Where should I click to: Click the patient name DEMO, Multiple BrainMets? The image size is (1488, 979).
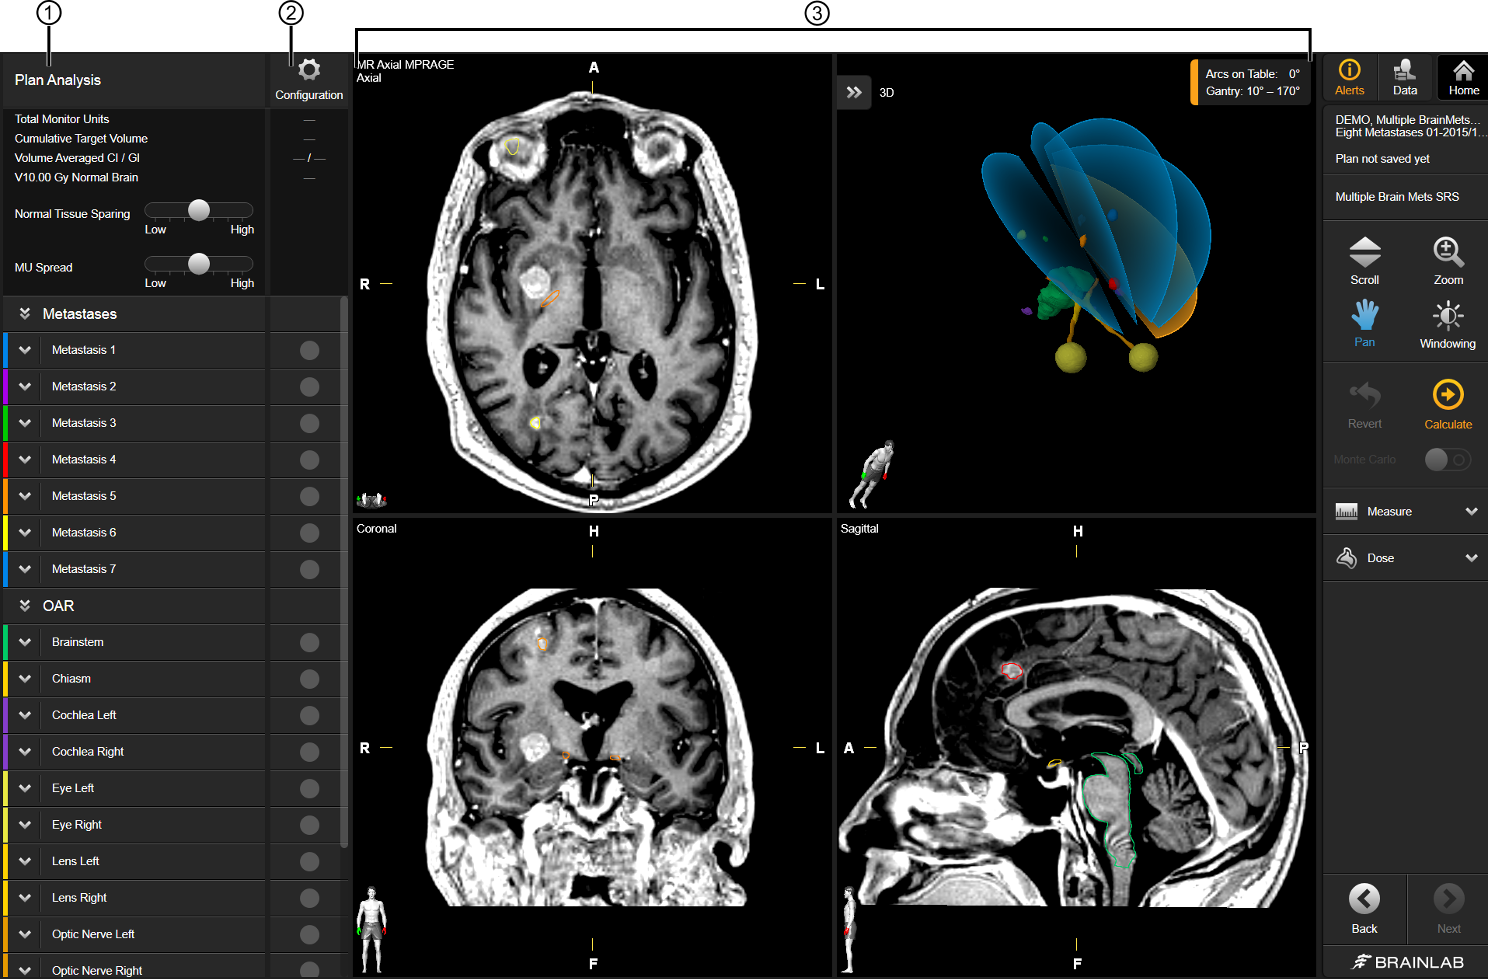[x=1408, y=120]
